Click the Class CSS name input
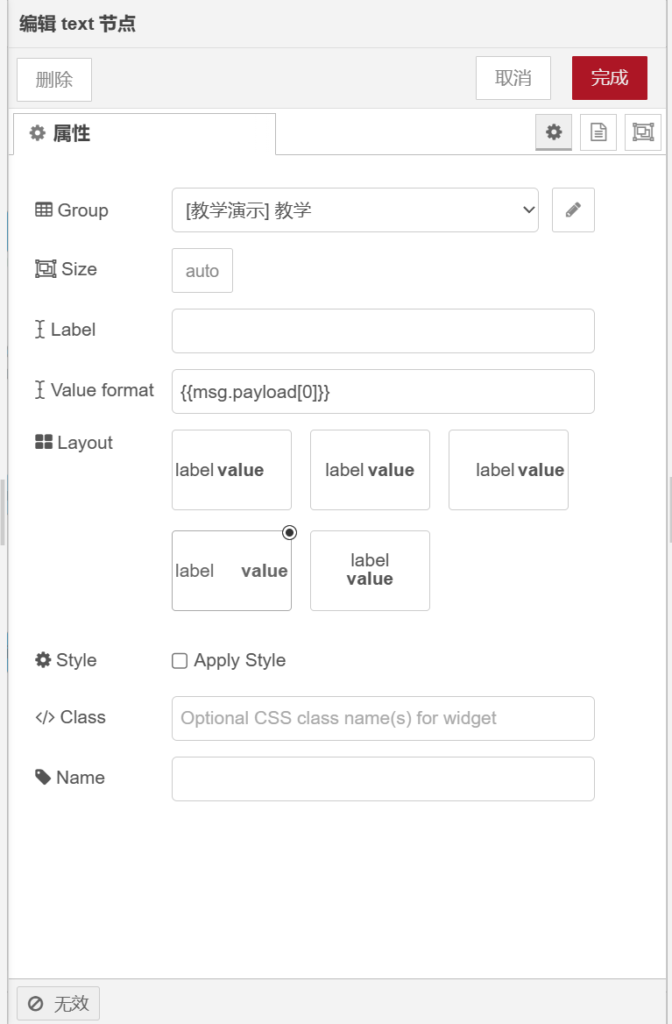The width and height of the screenshot is (672, 1024). click(383, 718)
